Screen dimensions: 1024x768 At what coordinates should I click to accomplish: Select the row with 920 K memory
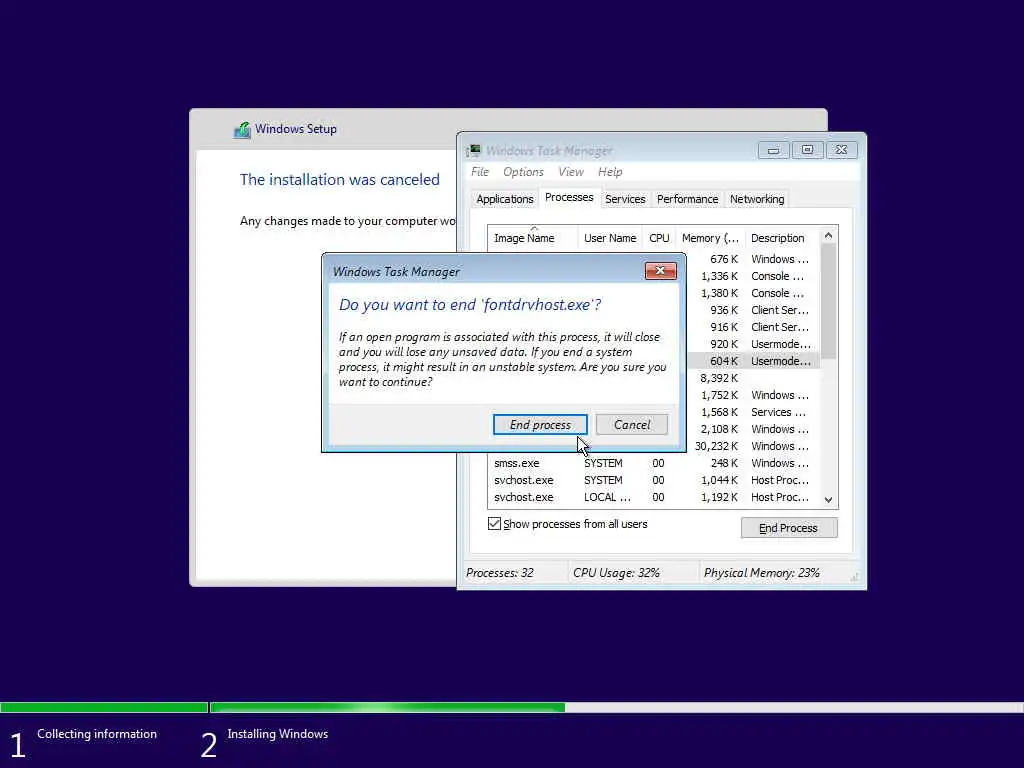click(754, 344)
